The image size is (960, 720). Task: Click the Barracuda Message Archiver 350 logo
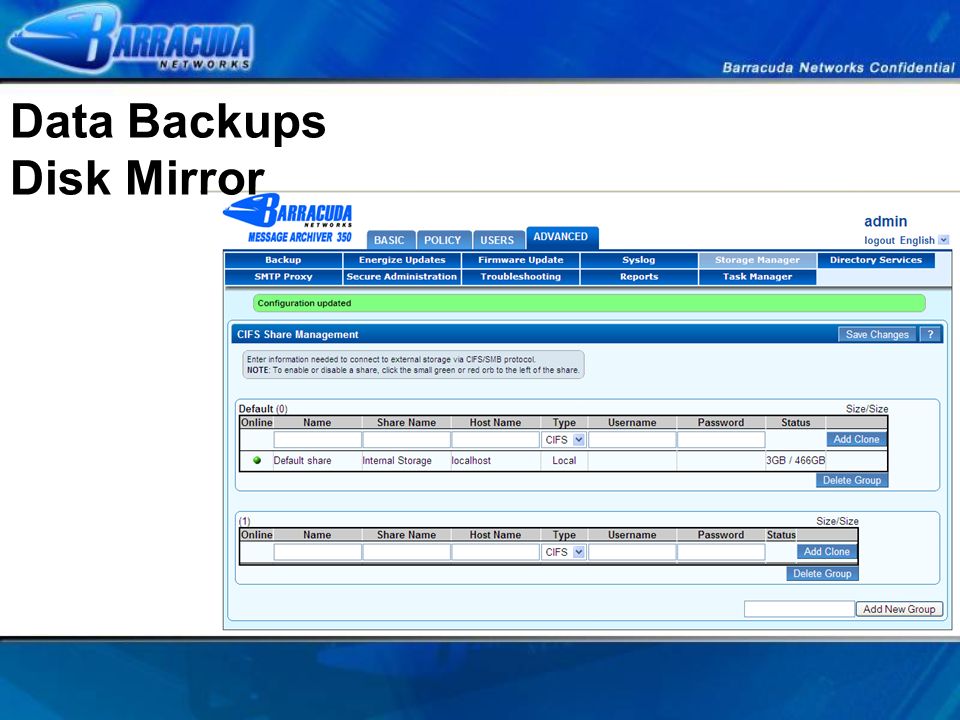click(289, 219)
